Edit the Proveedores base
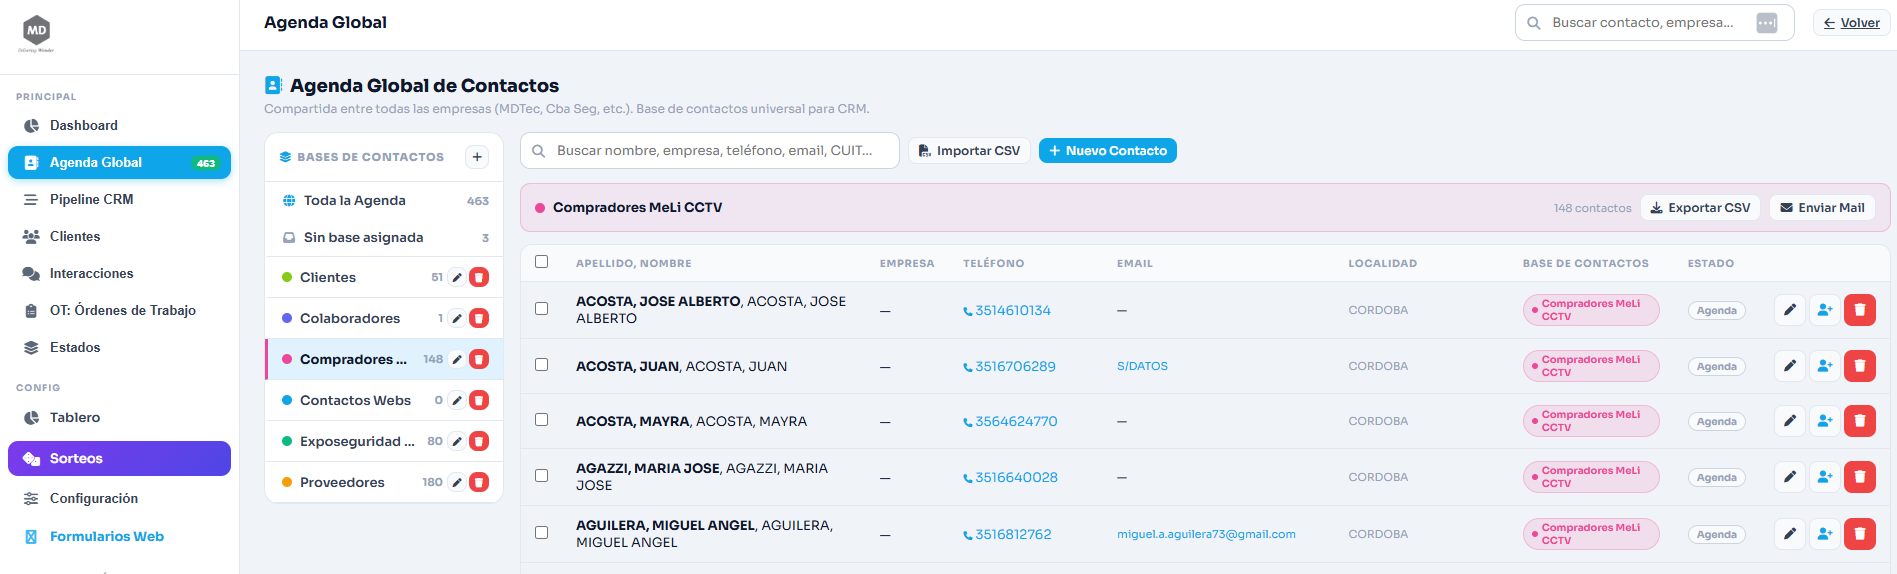1897x574 pixels. (x=457, y=482)
